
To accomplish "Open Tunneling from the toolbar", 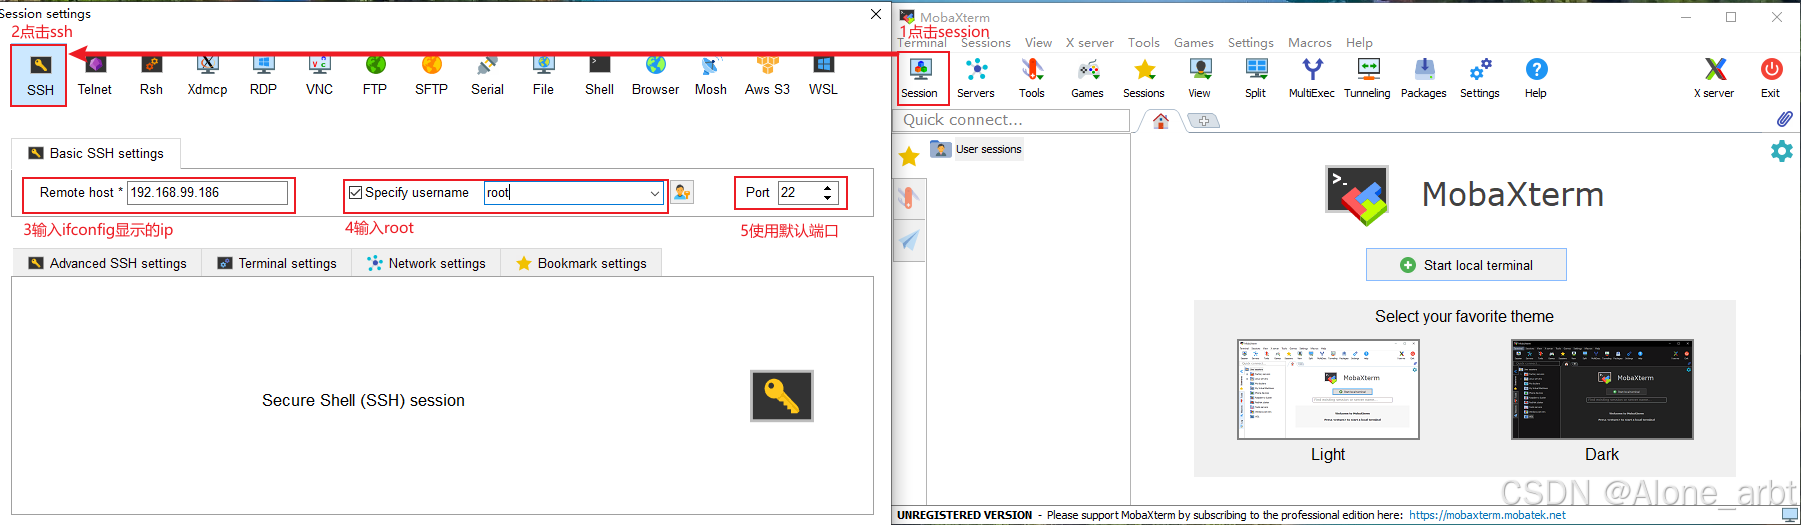I will (1368, 78).
